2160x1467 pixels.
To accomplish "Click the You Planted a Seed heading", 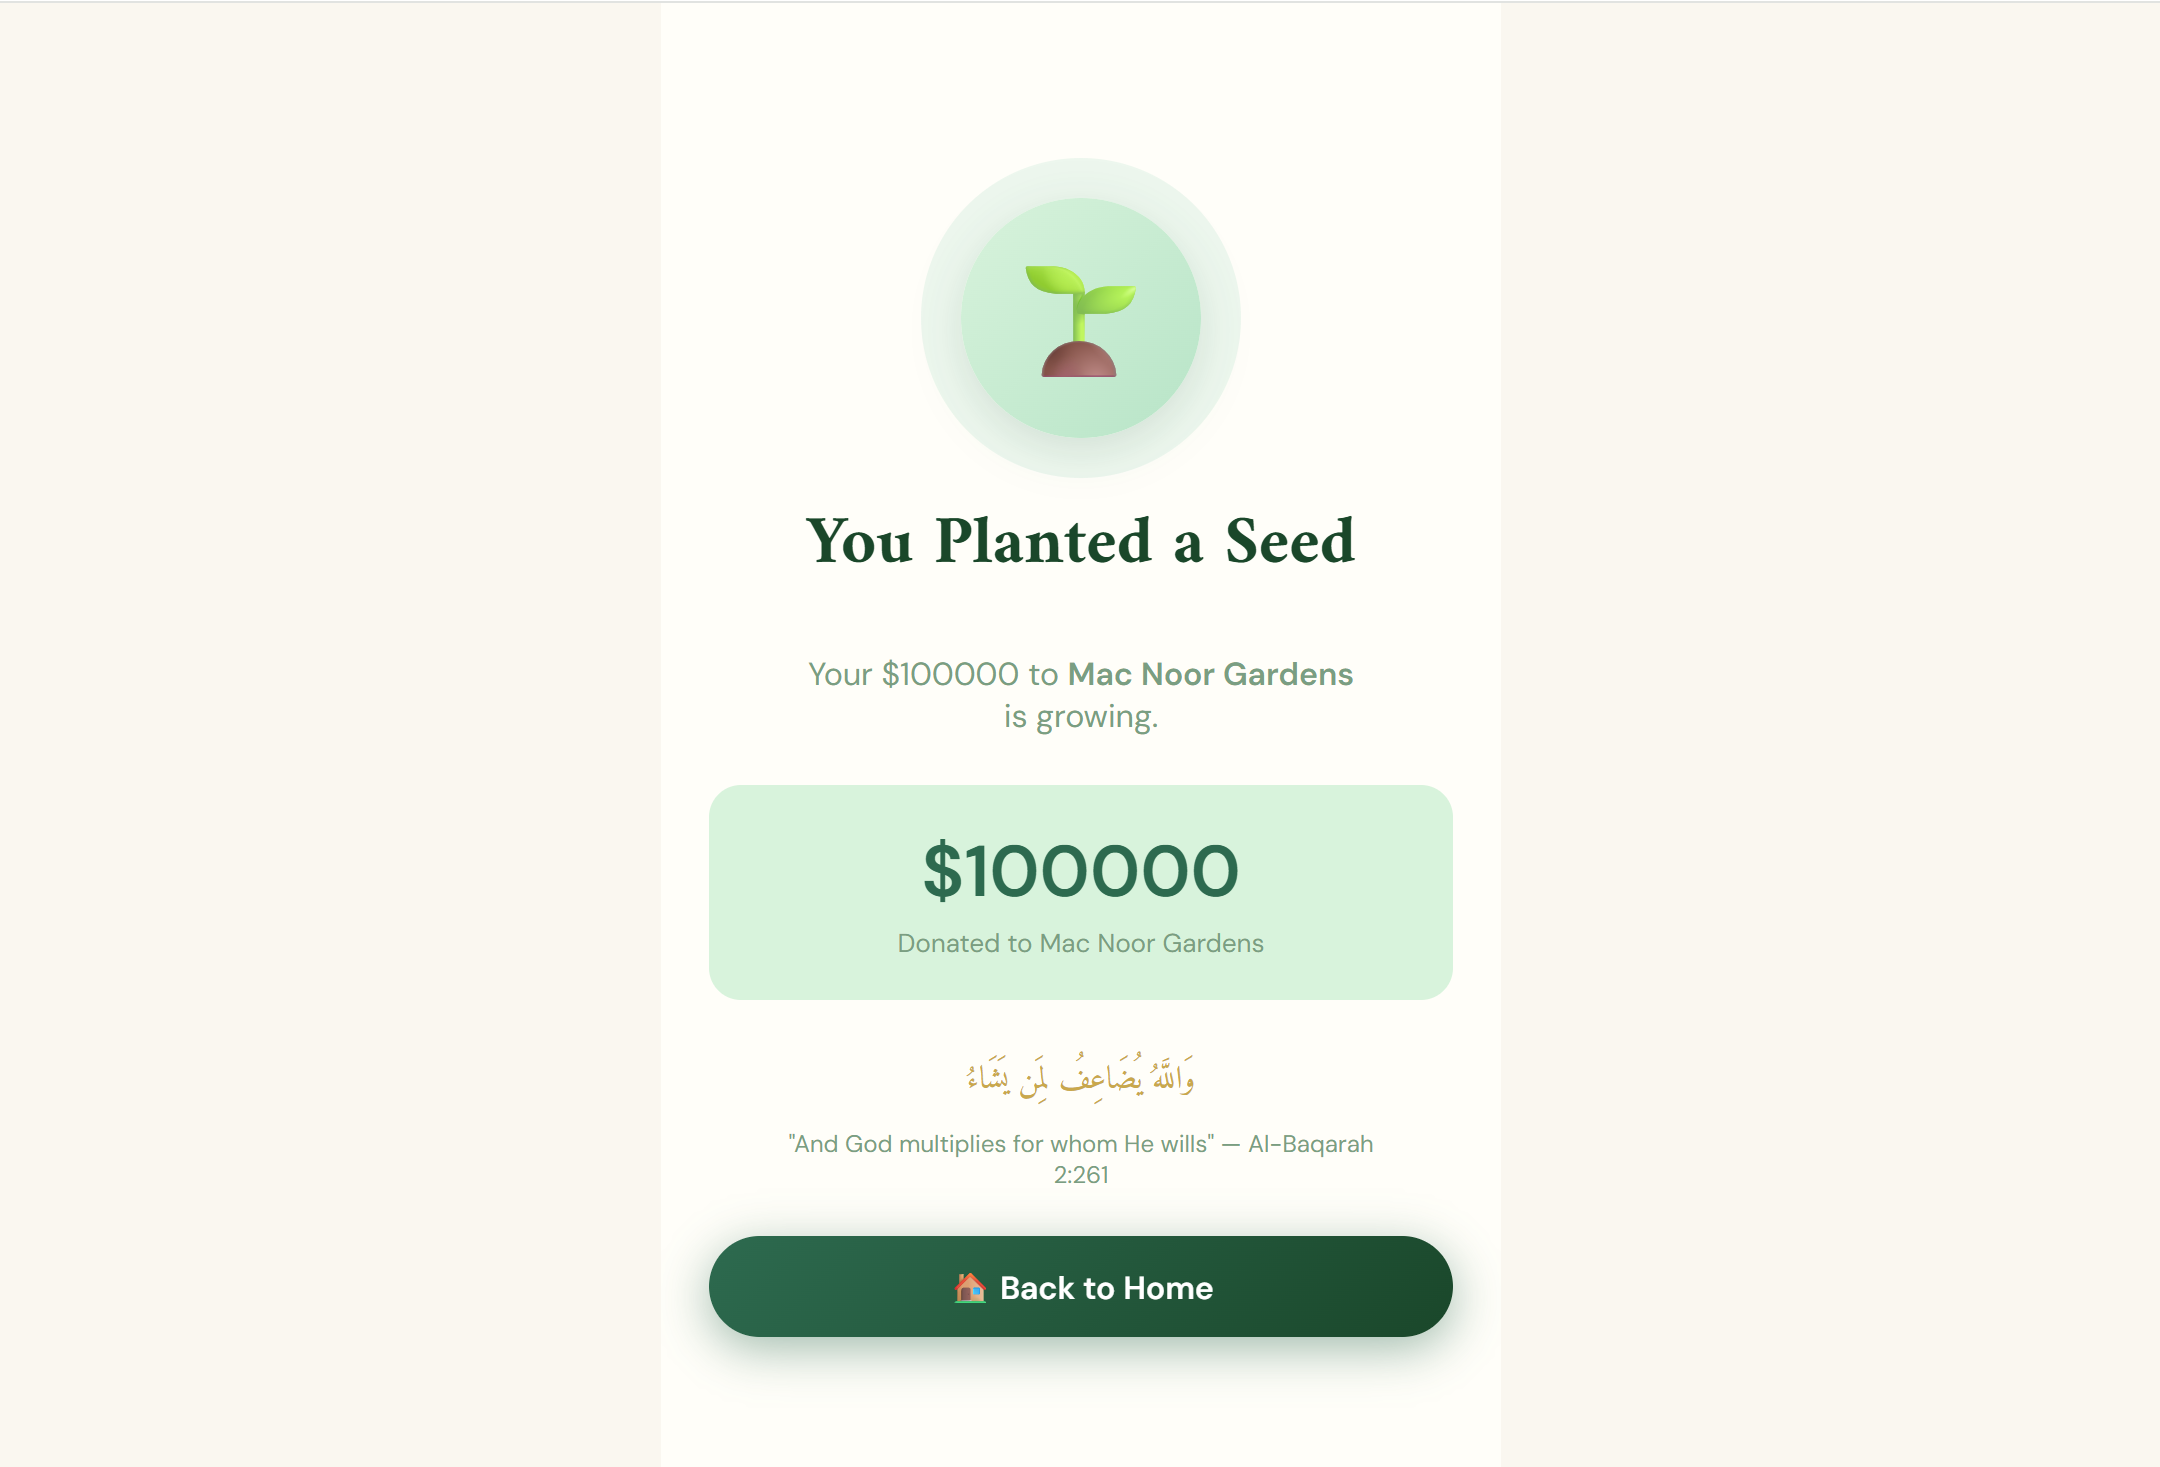I will tap(1080, 541).
